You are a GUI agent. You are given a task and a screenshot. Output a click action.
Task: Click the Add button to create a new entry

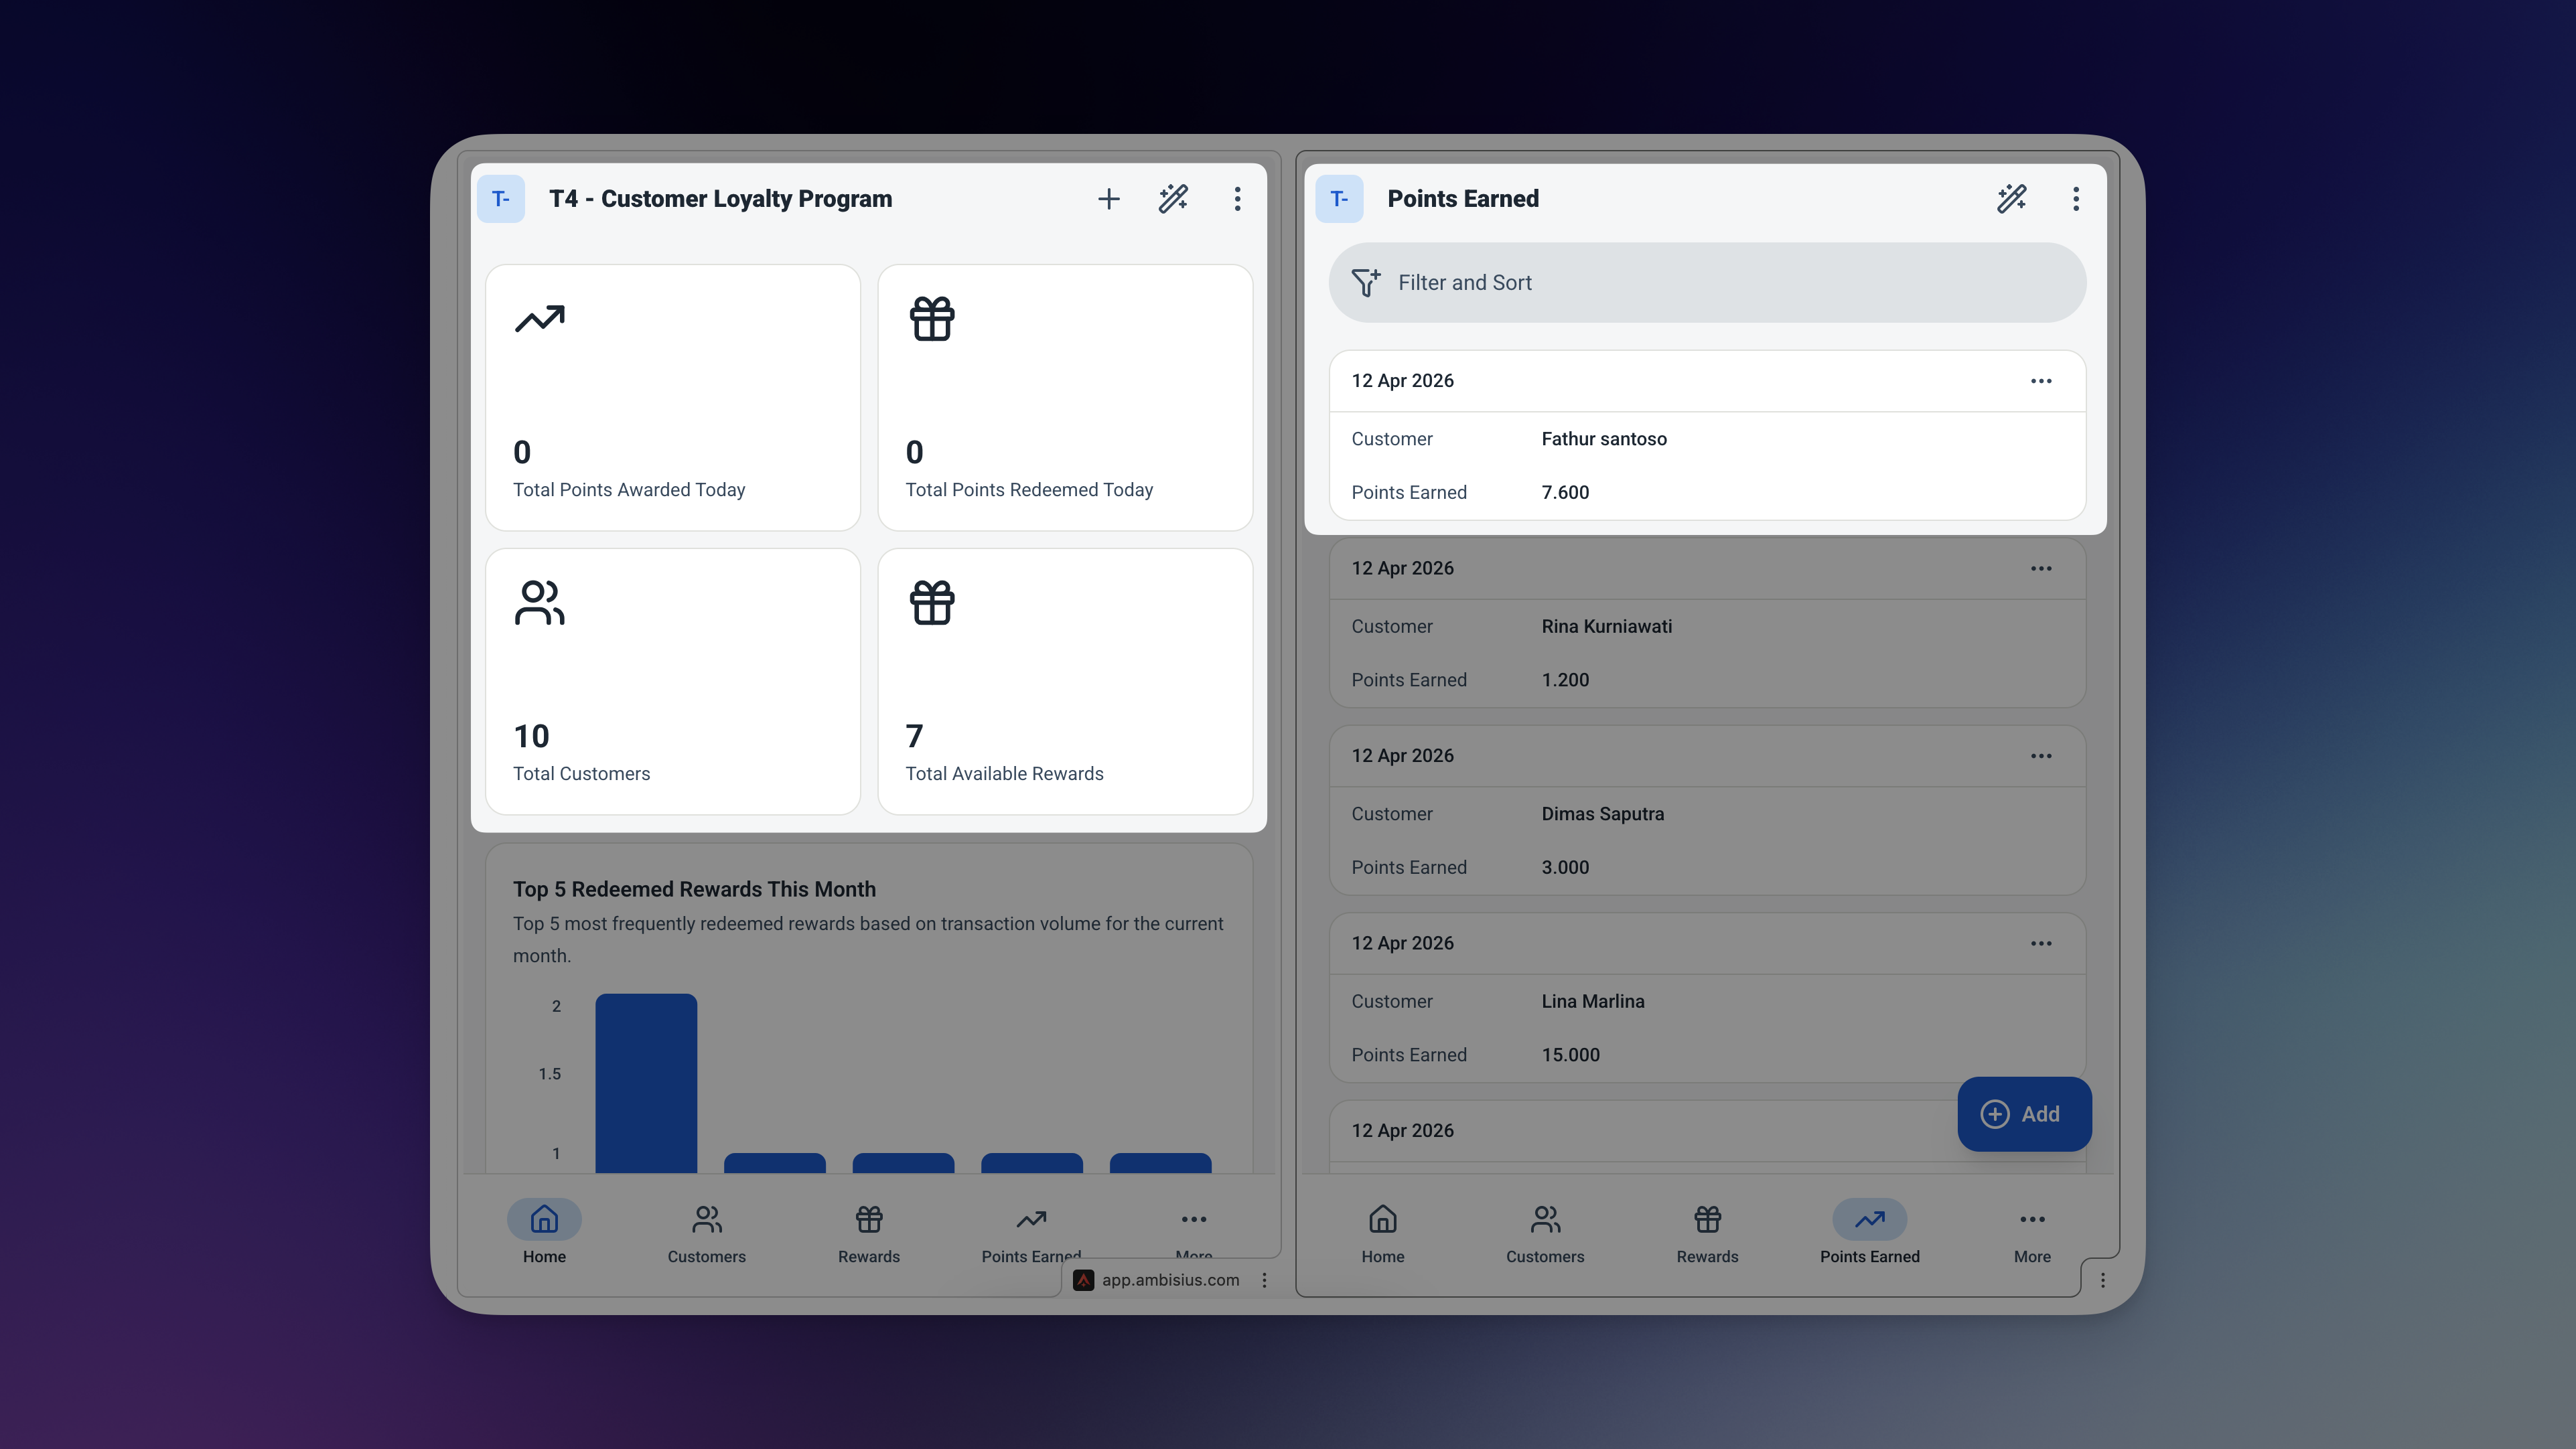pyautogui.click(x=2023, y=1114)
